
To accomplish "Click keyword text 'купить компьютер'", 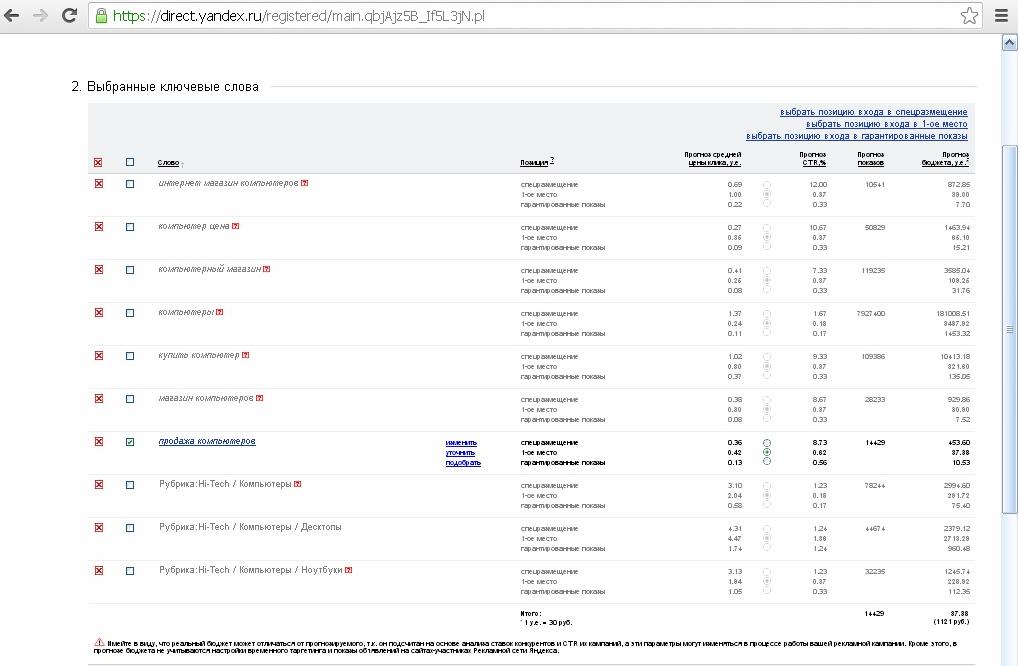I will click(199, 355).
